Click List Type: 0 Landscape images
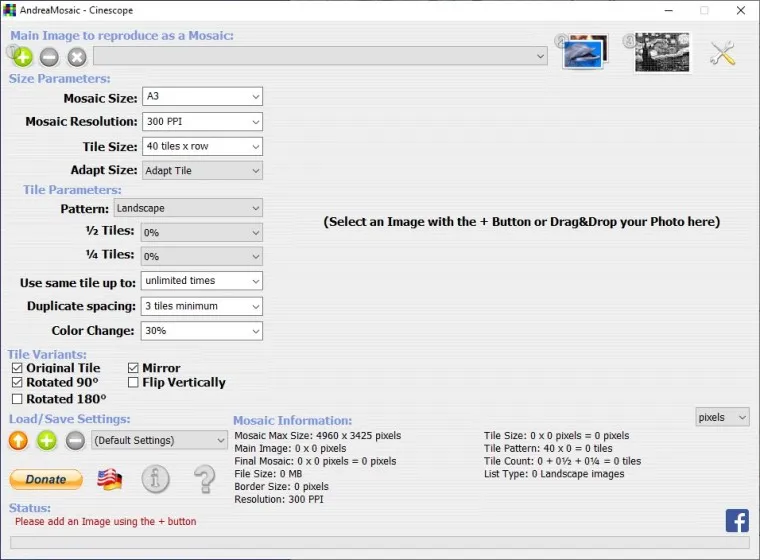The height and width of the screenshot is (560, 760). 554,474
